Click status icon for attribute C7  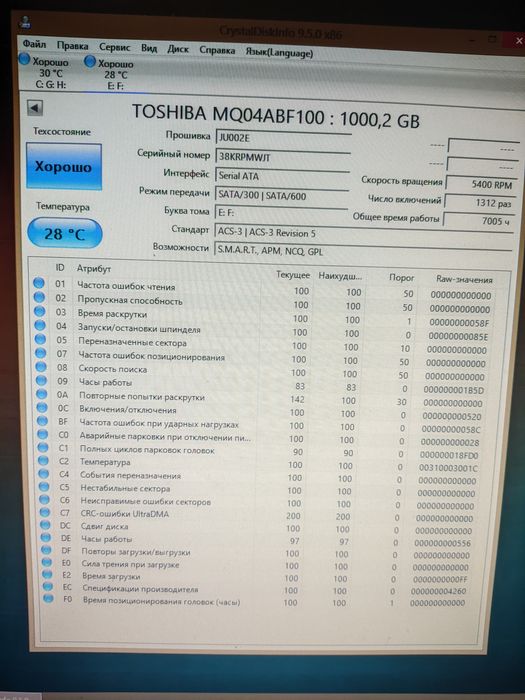click(x=45, y=512)
